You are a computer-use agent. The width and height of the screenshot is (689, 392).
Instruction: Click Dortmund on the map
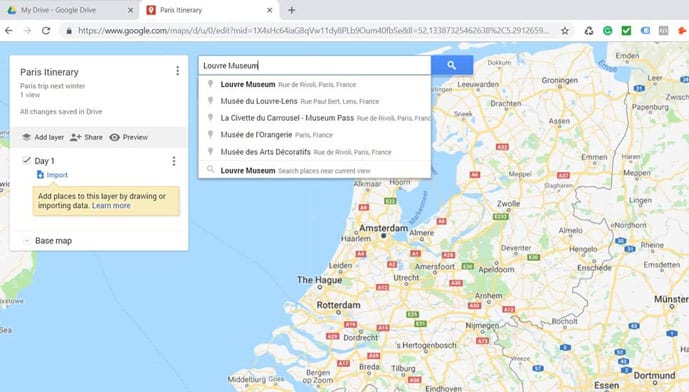point(654,376)
